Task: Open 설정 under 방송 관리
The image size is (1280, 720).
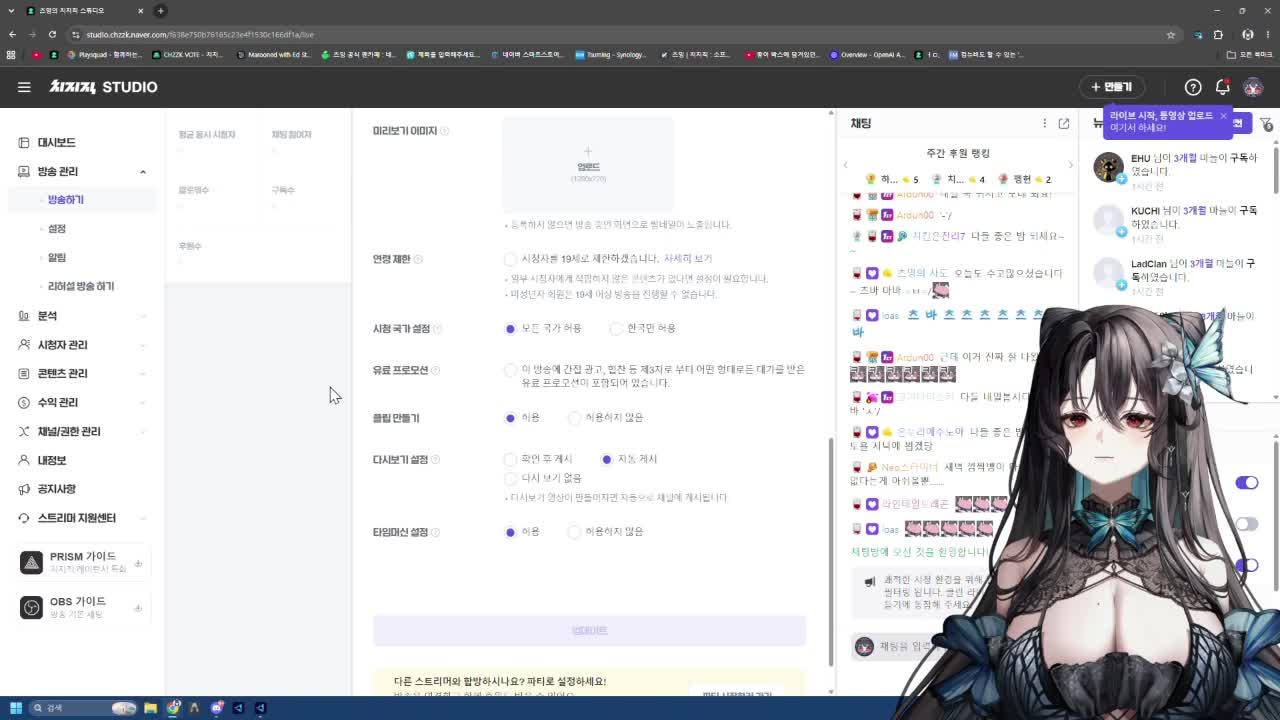Action: [x=57, y=229]
